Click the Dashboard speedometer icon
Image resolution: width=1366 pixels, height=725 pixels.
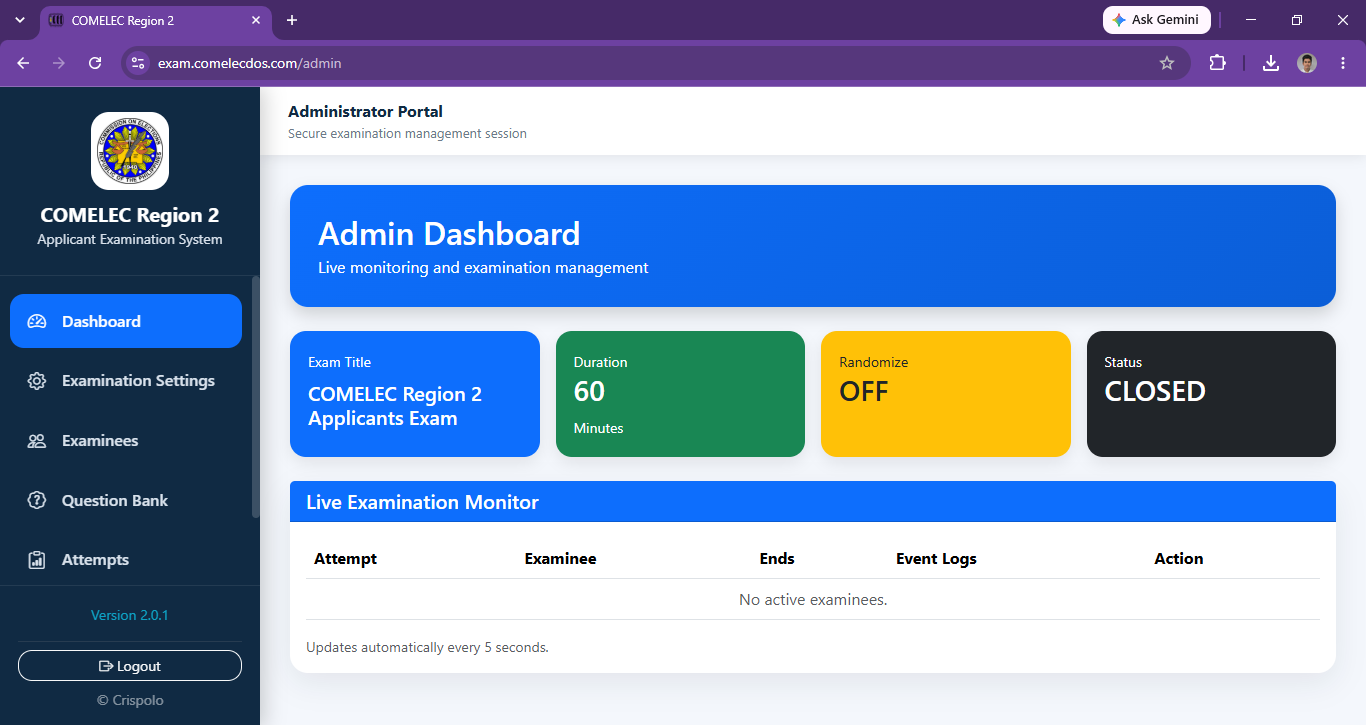coord(37,321)
